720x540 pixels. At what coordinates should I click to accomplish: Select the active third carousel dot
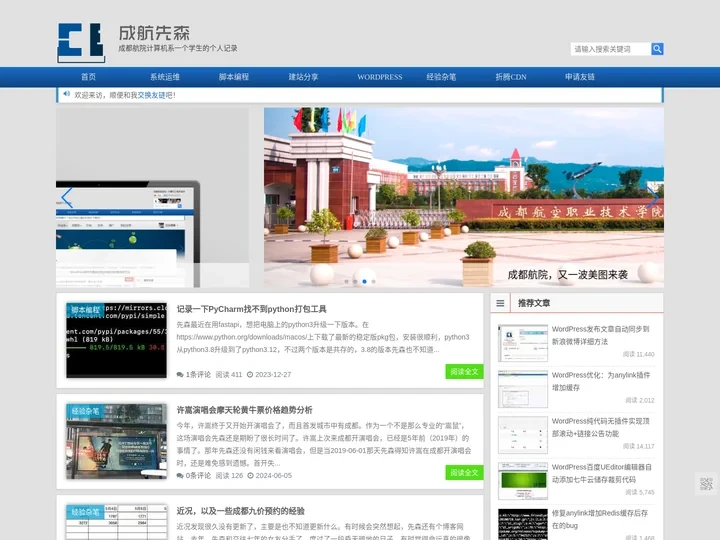(x=365, y=281)
